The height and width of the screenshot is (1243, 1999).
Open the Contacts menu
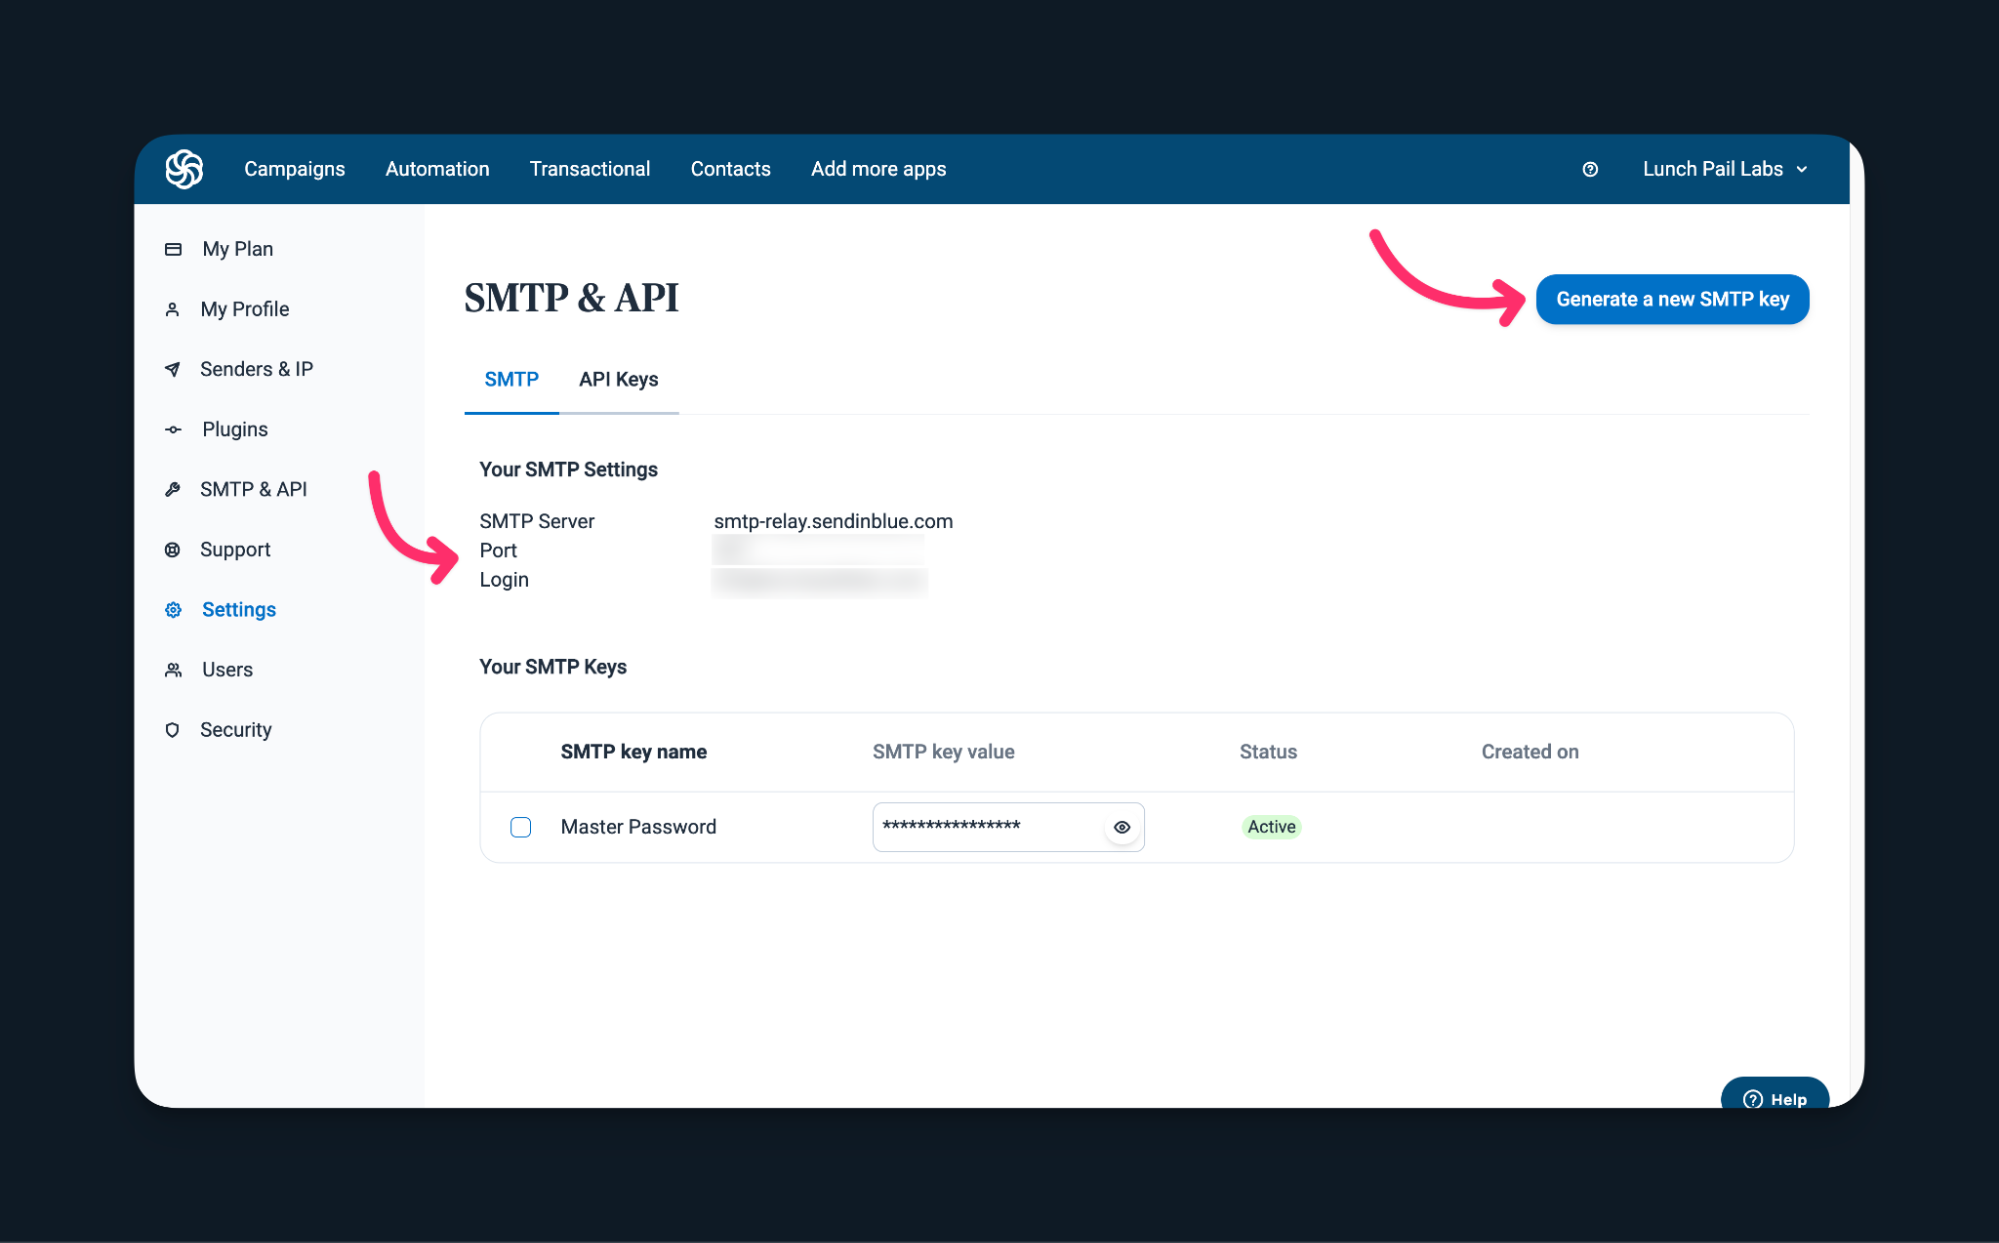point(730,169)
